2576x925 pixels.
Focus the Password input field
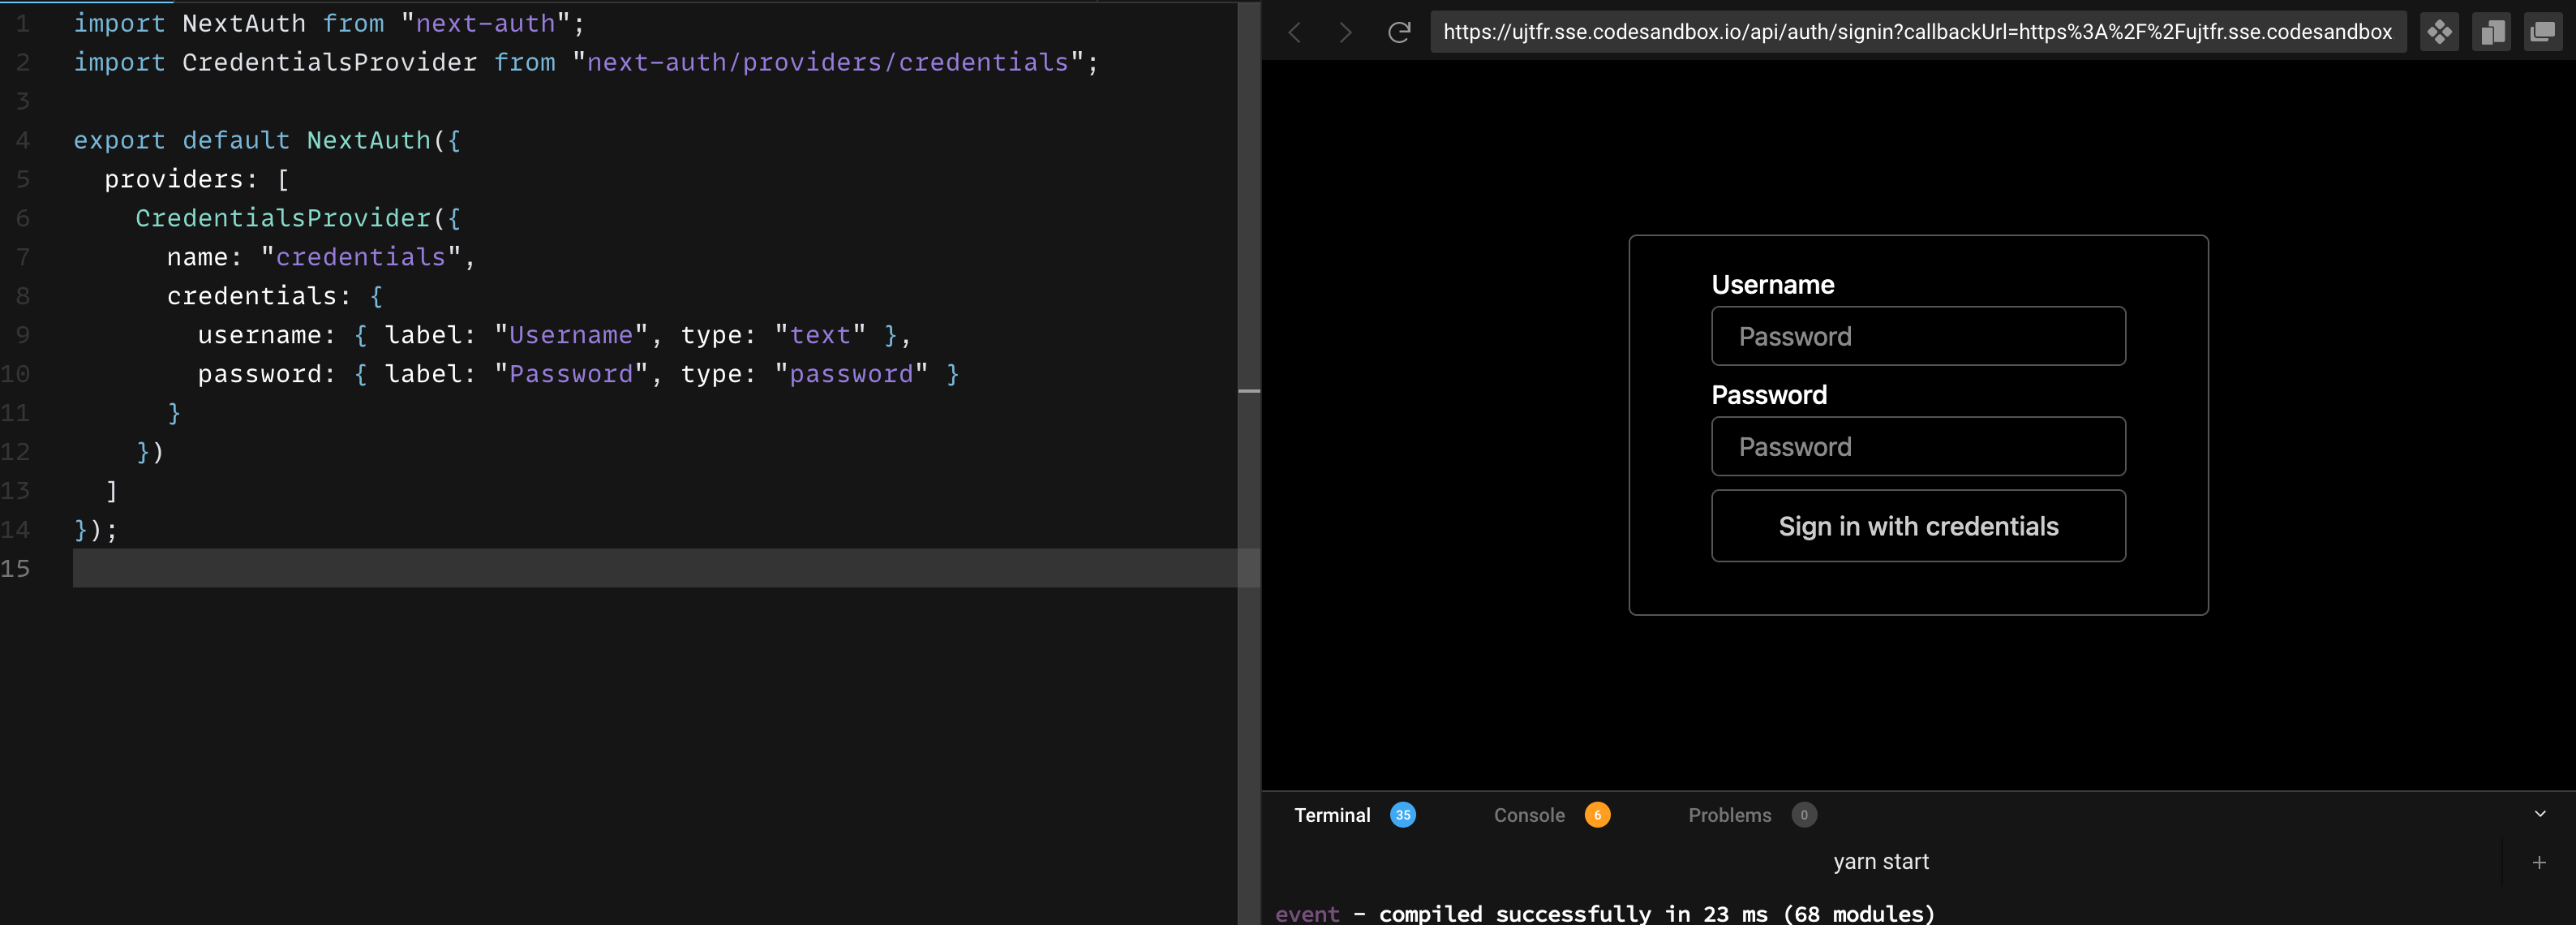tap(1917, 447)
